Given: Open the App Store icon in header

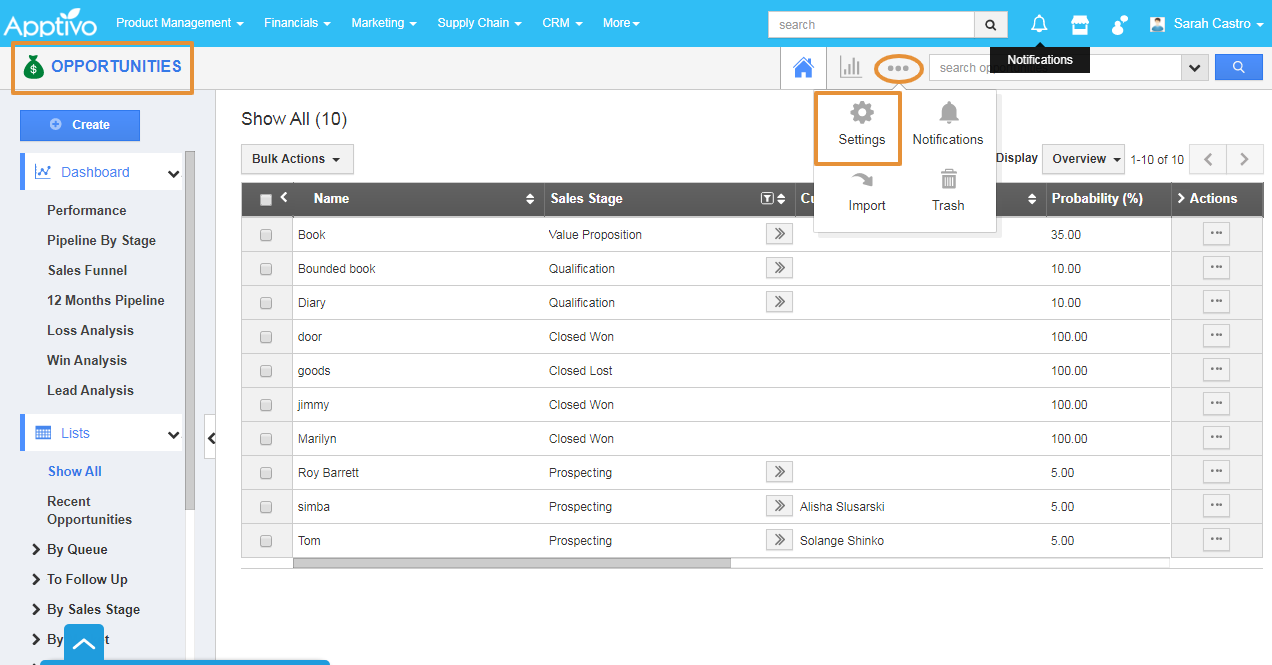Looking at the screenshot, I should (x=1079, y=24).
